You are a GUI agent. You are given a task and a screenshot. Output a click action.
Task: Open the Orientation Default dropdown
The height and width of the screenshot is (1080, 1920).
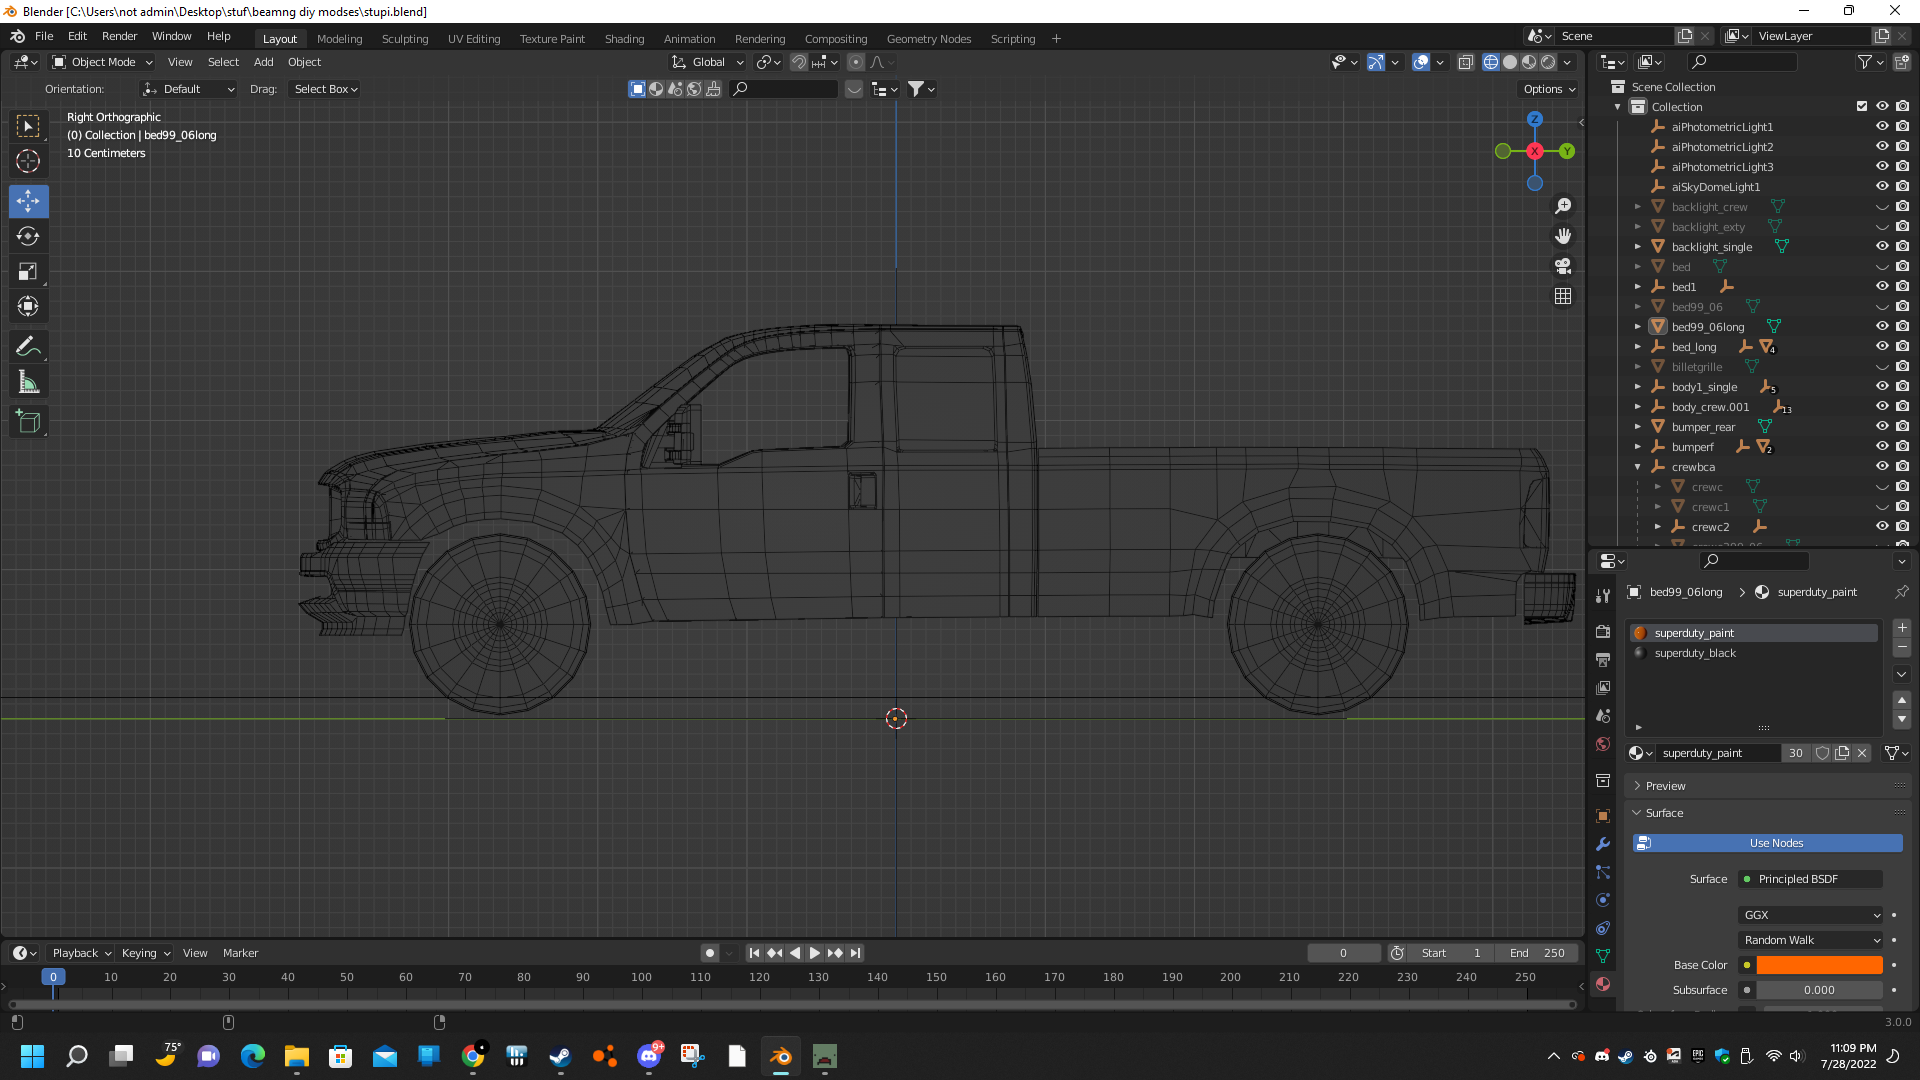(x=189, y=89)
